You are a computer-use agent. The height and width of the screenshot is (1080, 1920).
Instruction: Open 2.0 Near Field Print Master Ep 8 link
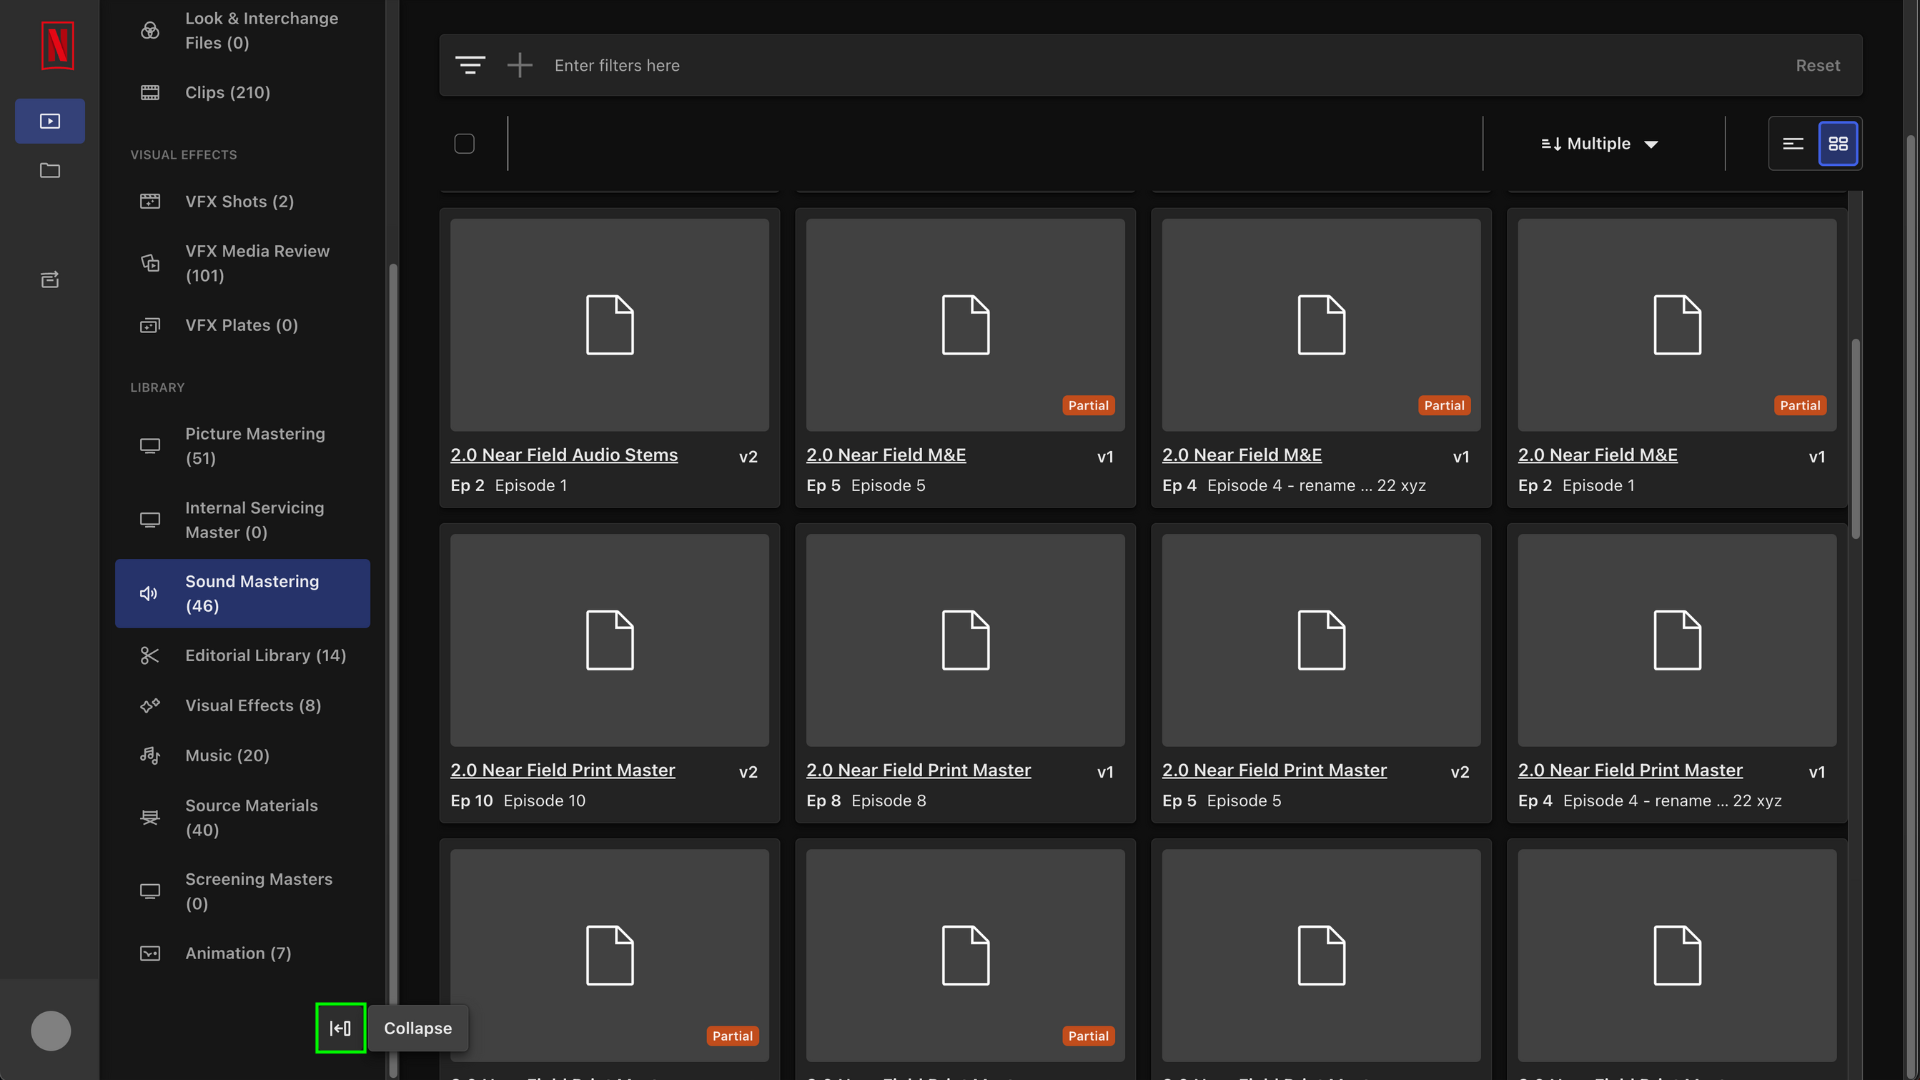919,771
